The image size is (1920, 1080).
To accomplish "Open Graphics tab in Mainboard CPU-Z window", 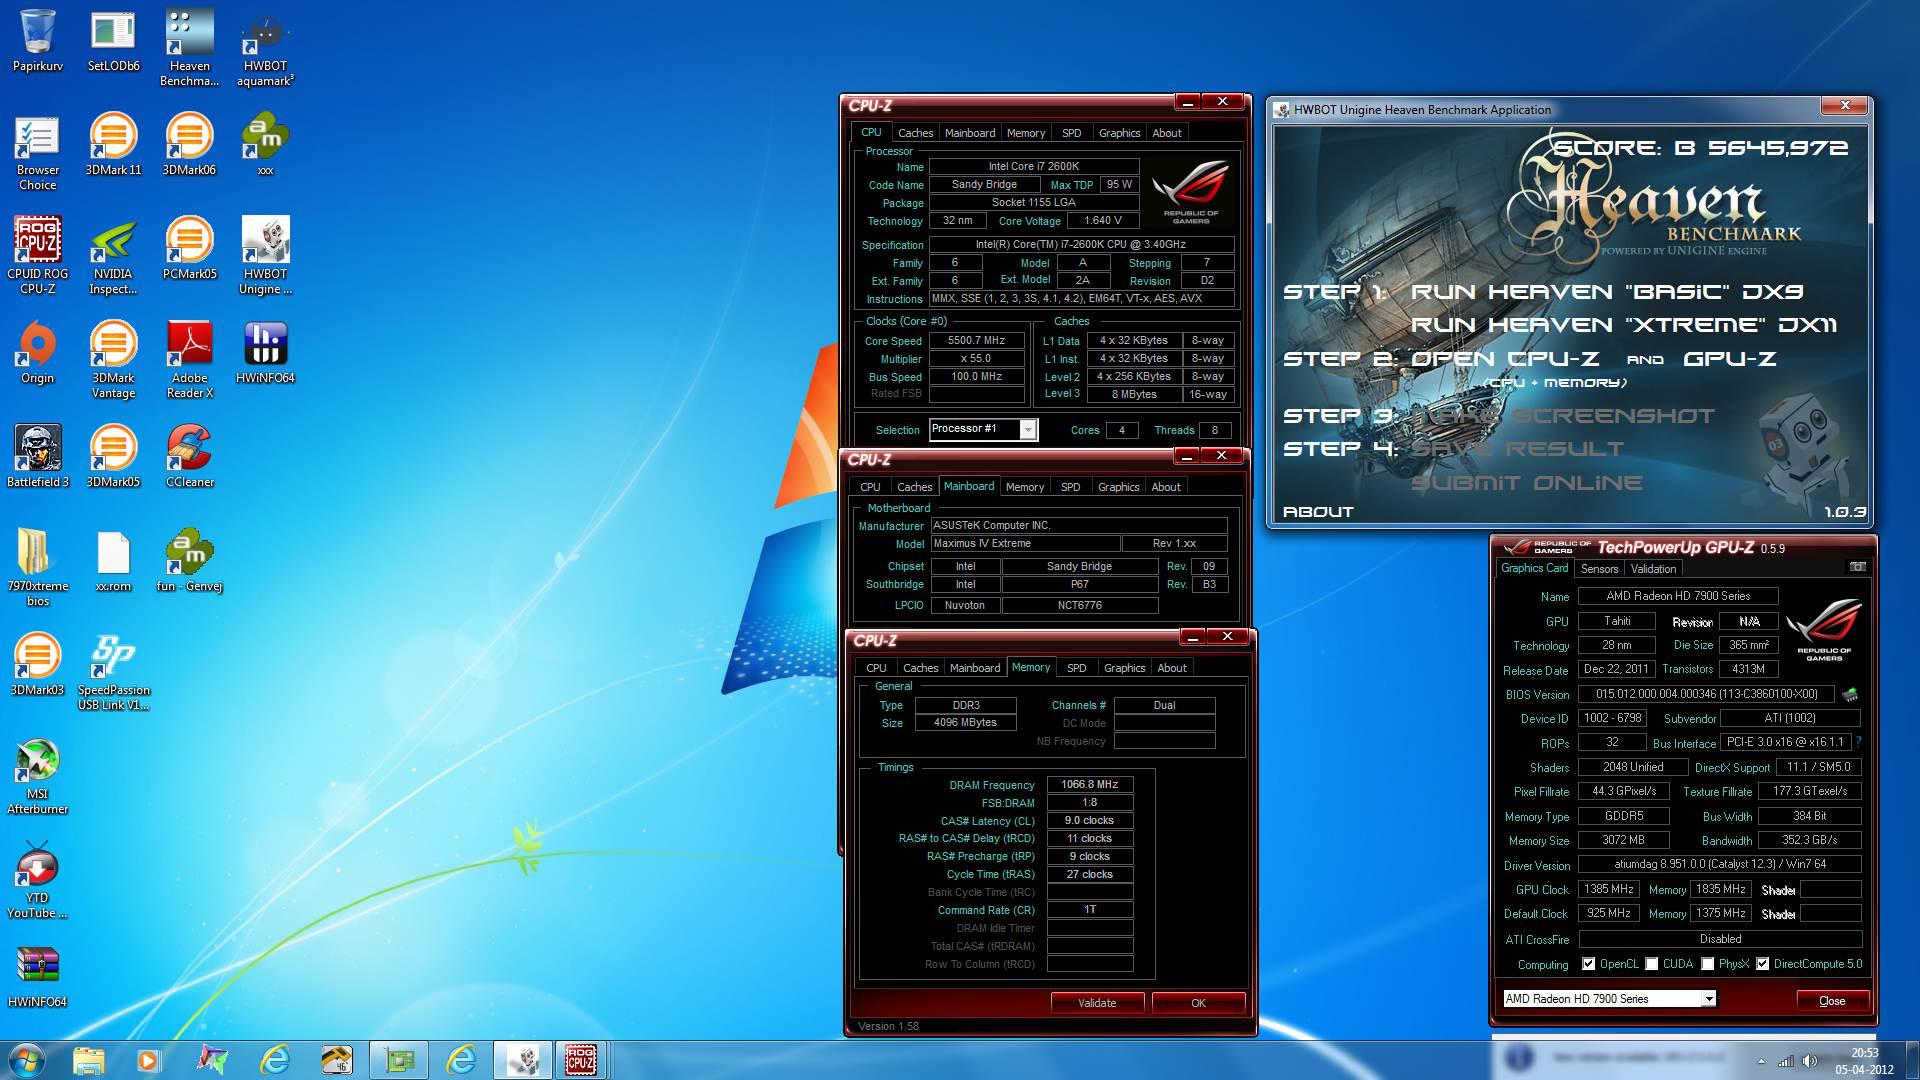I will (1118, 487).
